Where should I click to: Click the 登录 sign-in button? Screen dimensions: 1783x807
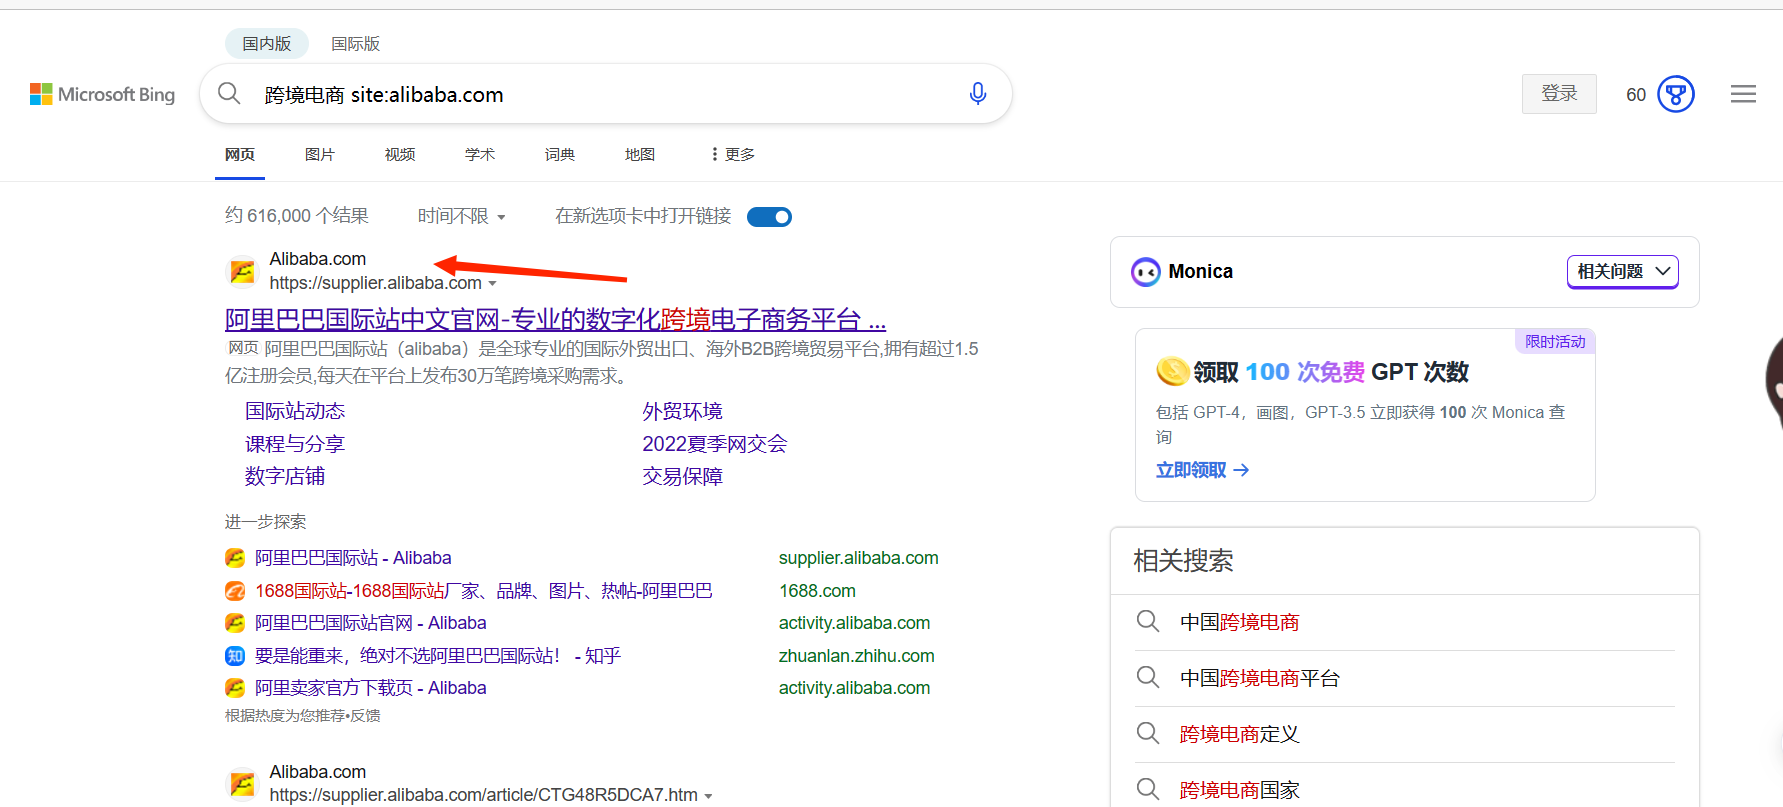click(1559, 94)
